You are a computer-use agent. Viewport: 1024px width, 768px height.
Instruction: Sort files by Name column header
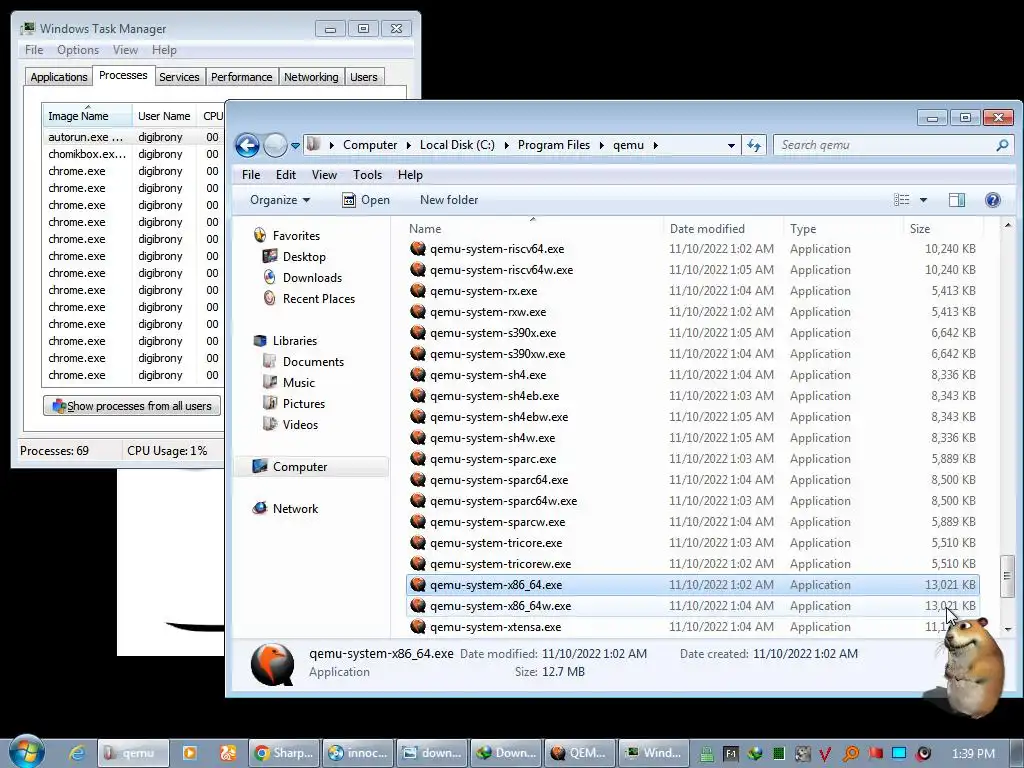click(532, 229)
